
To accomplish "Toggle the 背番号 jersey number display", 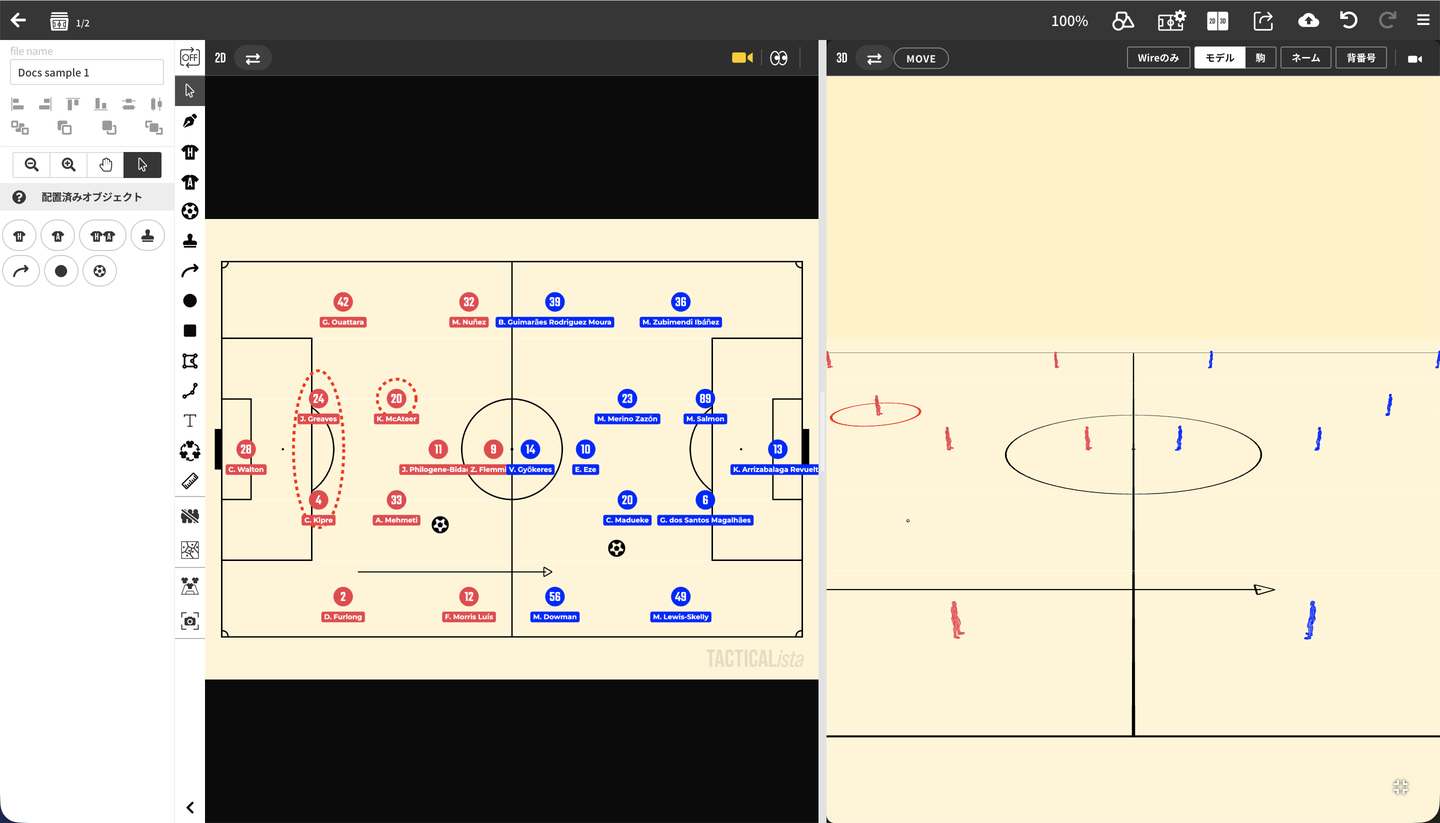I will click(1361, 58).
